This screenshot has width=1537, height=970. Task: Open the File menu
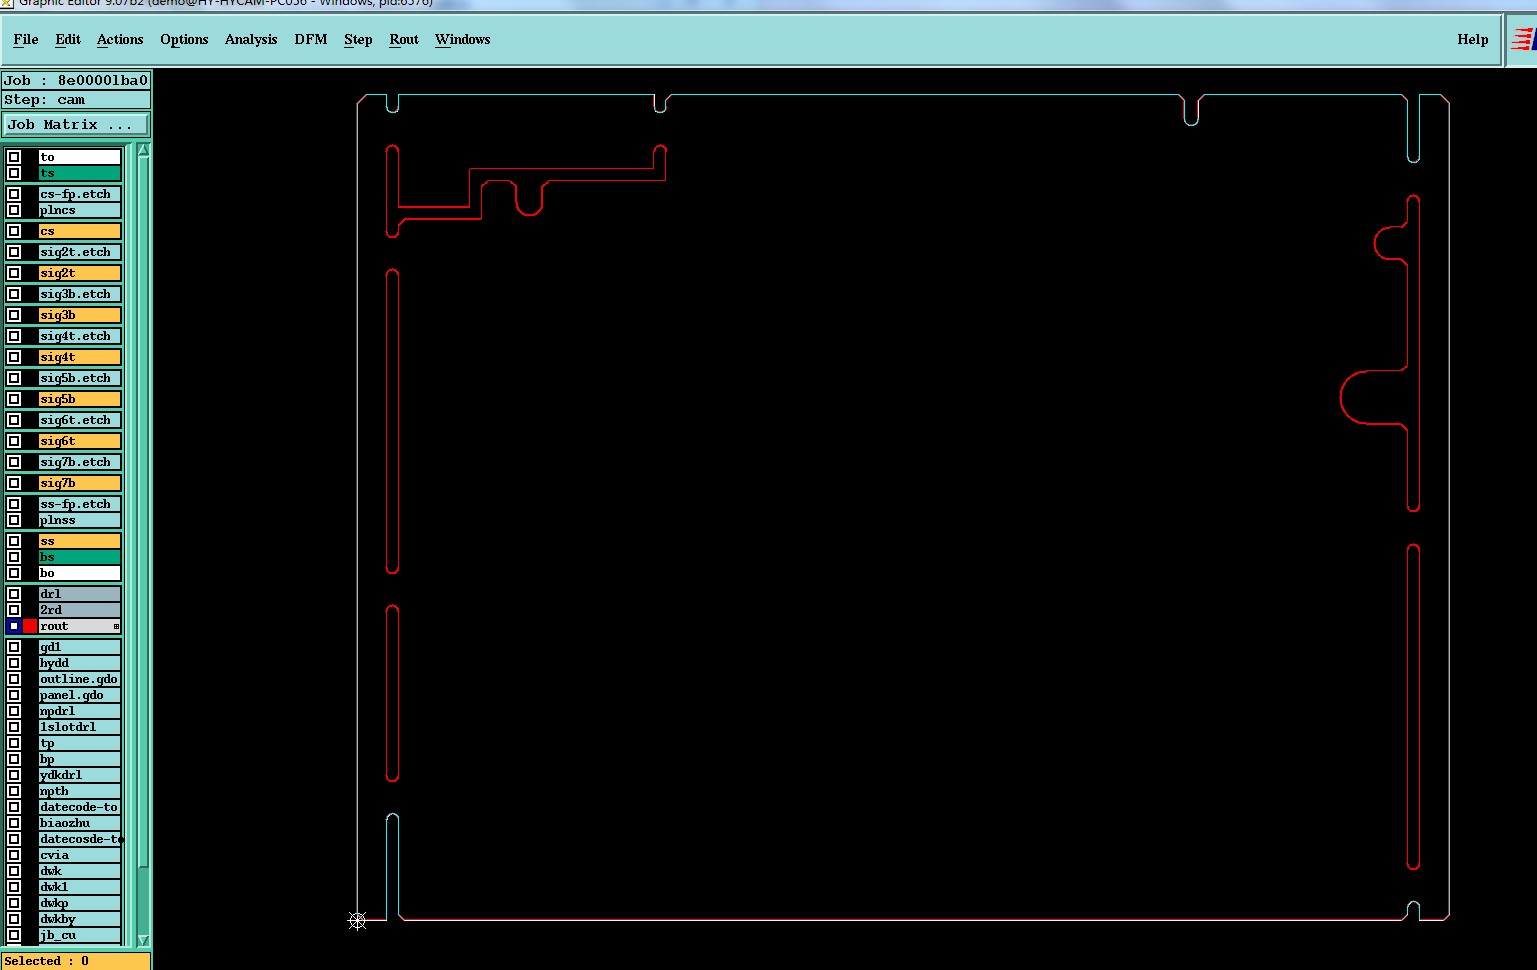click(26, 39)
